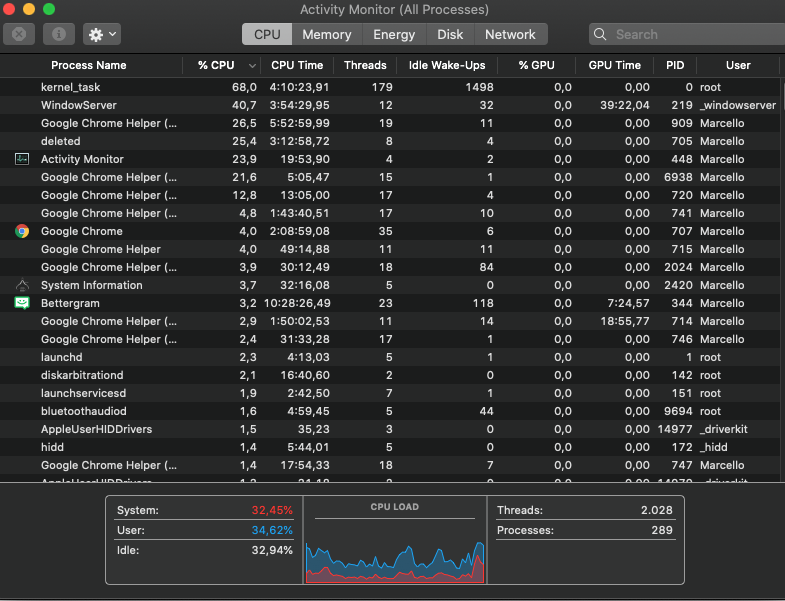Click the _driverkit user cell in the PID 14977 row
This screenshot has width=785, height=601.
[723, 429]
